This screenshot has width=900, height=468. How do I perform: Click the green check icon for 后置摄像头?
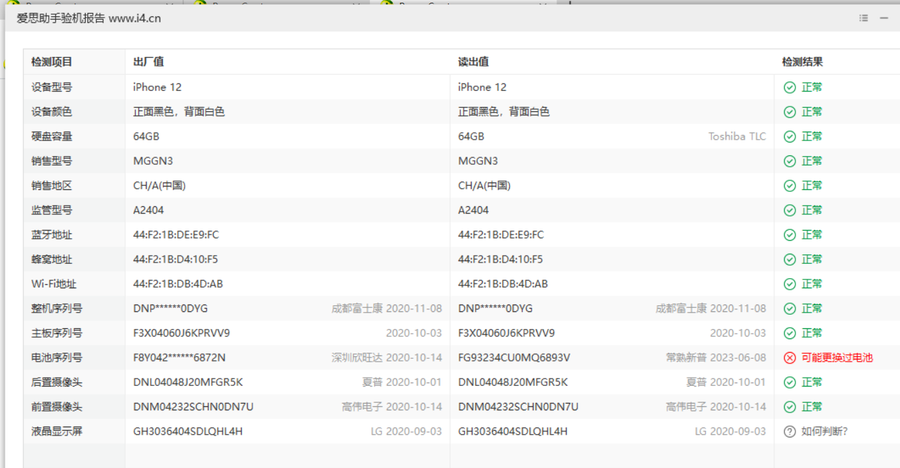coord(790,382)
